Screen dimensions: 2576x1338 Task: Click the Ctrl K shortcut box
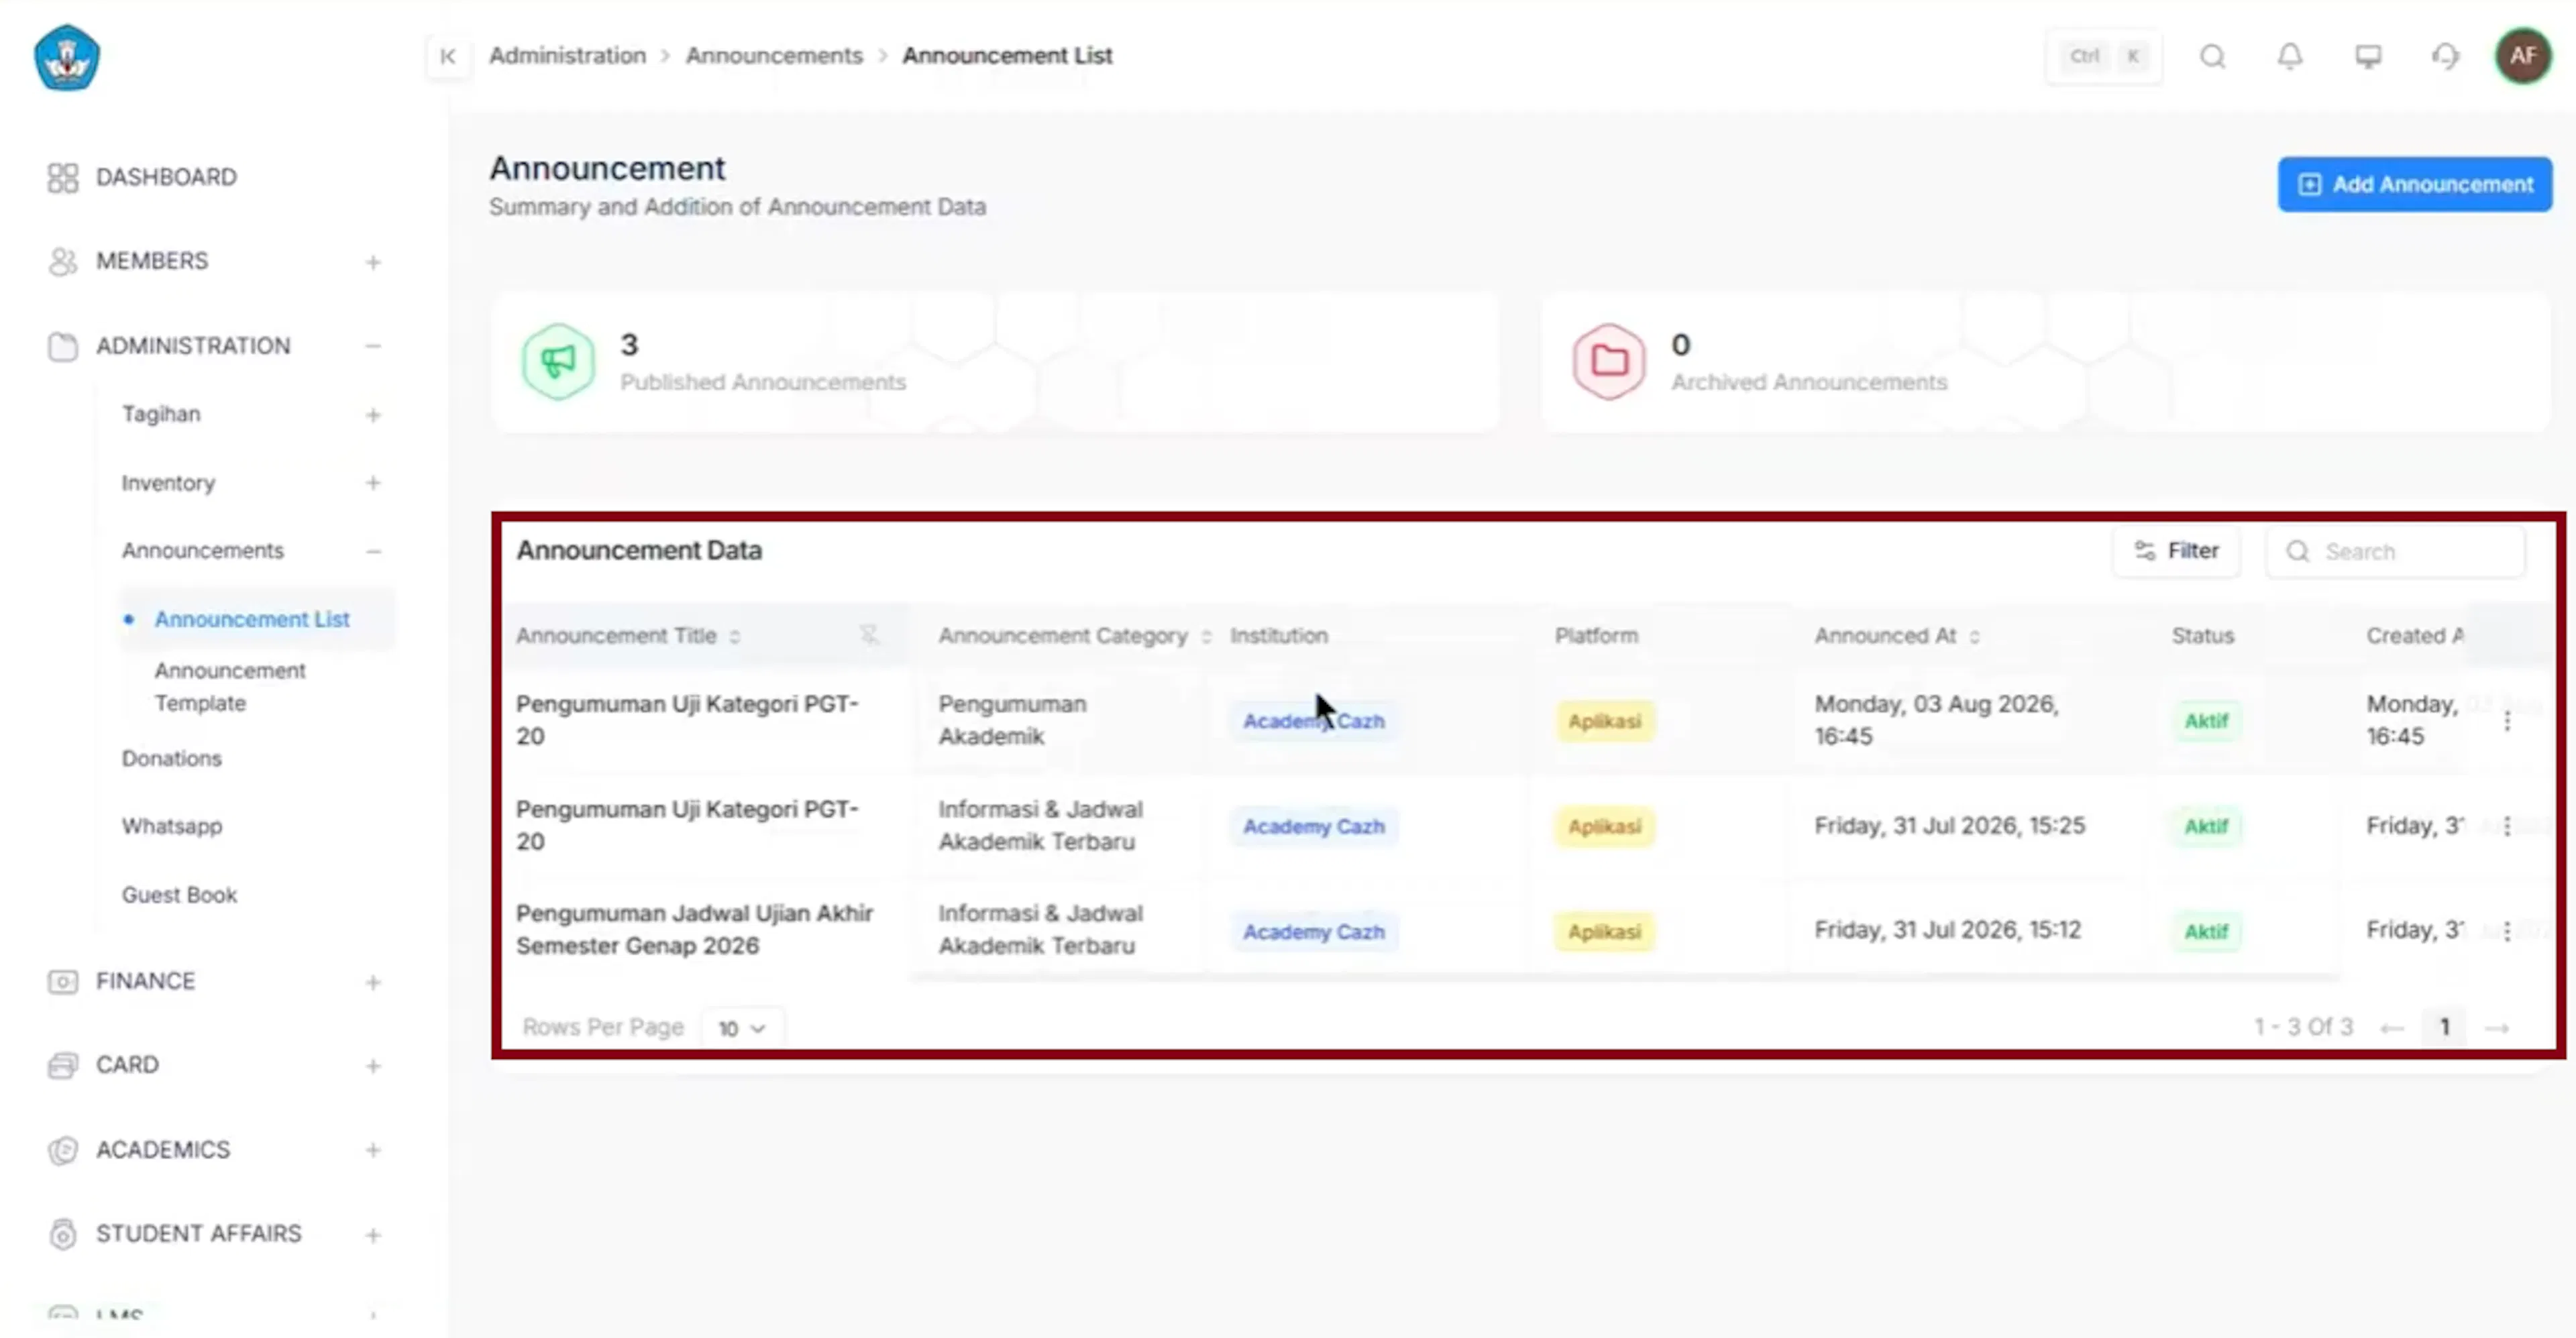point(2104,56)
